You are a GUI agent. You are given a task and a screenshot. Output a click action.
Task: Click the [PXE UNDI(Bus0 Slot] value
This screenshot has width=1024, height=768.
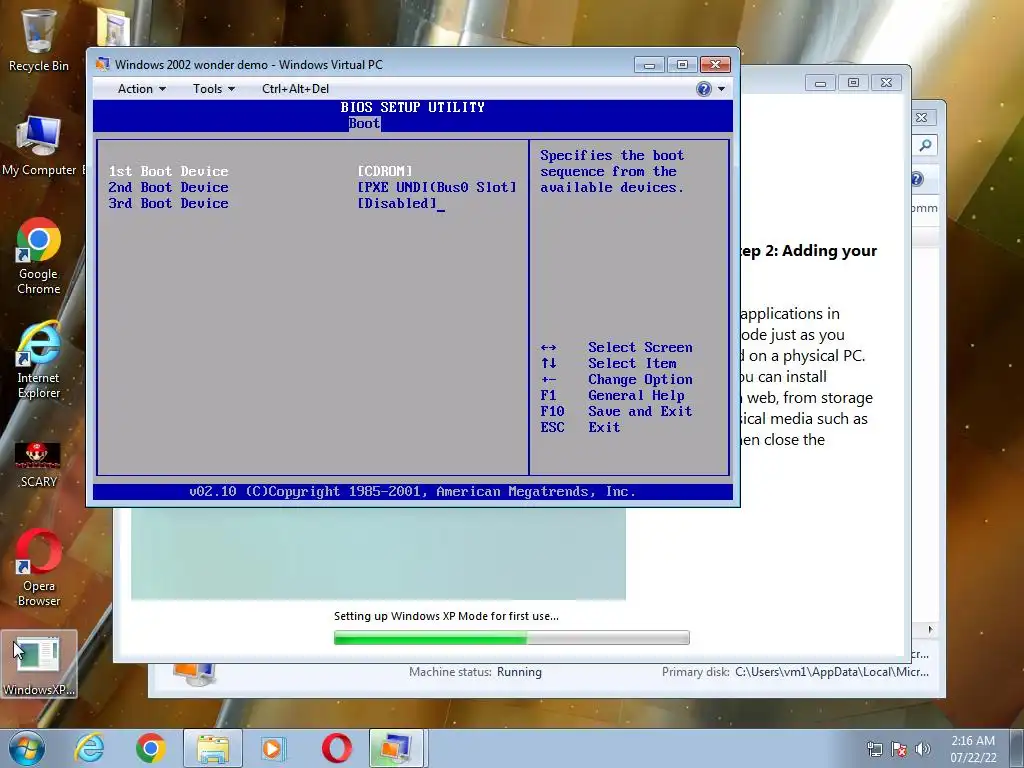tap(437, 187)
